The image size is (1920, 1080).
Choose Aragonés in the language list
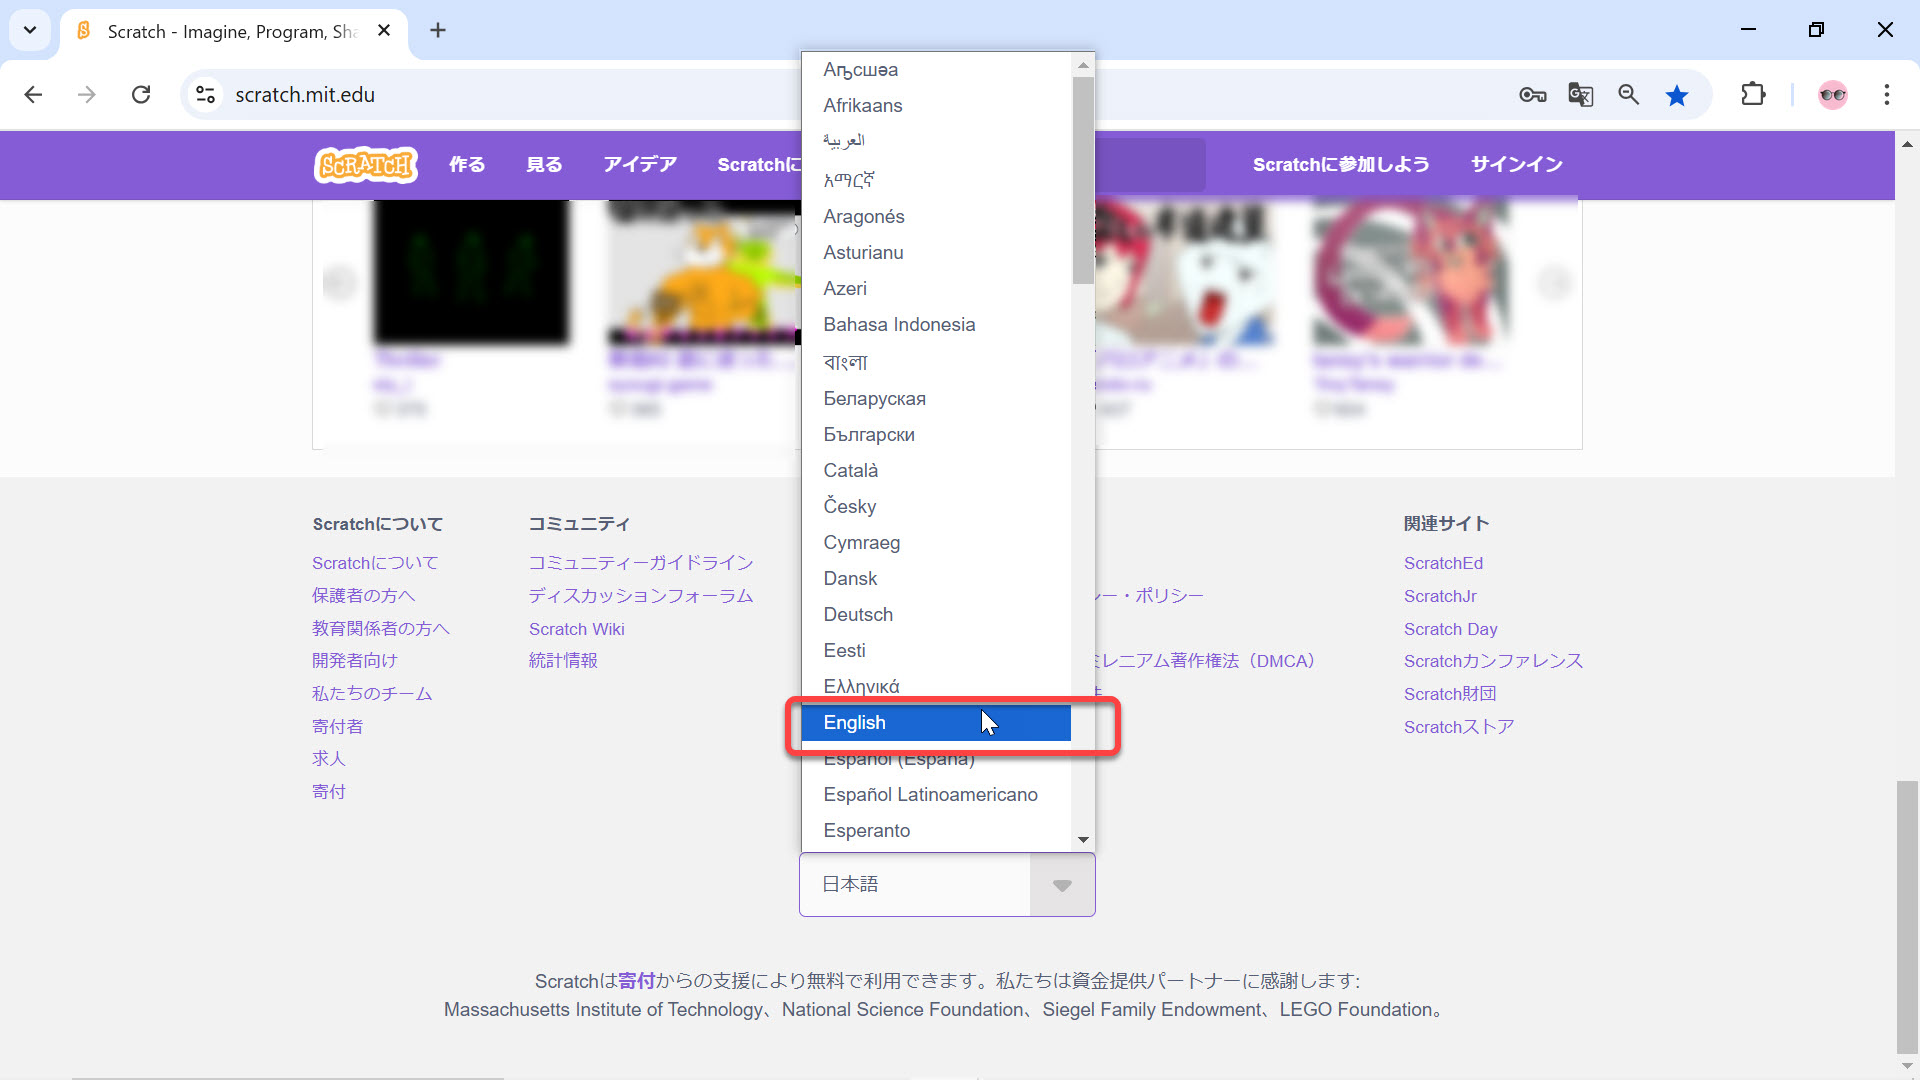point(936,217)
